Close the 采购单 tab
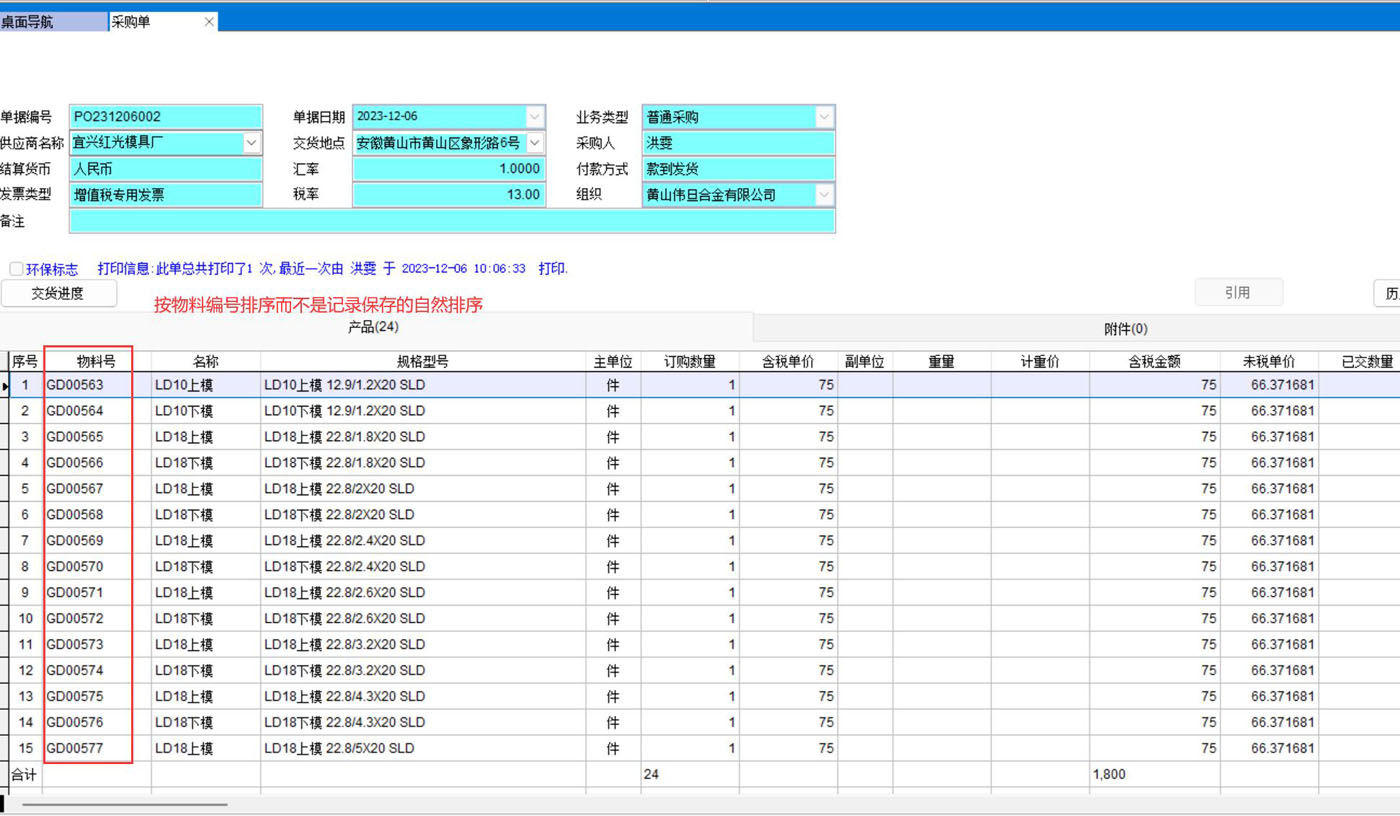The width and height of the screenshot is (1400, 816). click(x=209, y=22)
